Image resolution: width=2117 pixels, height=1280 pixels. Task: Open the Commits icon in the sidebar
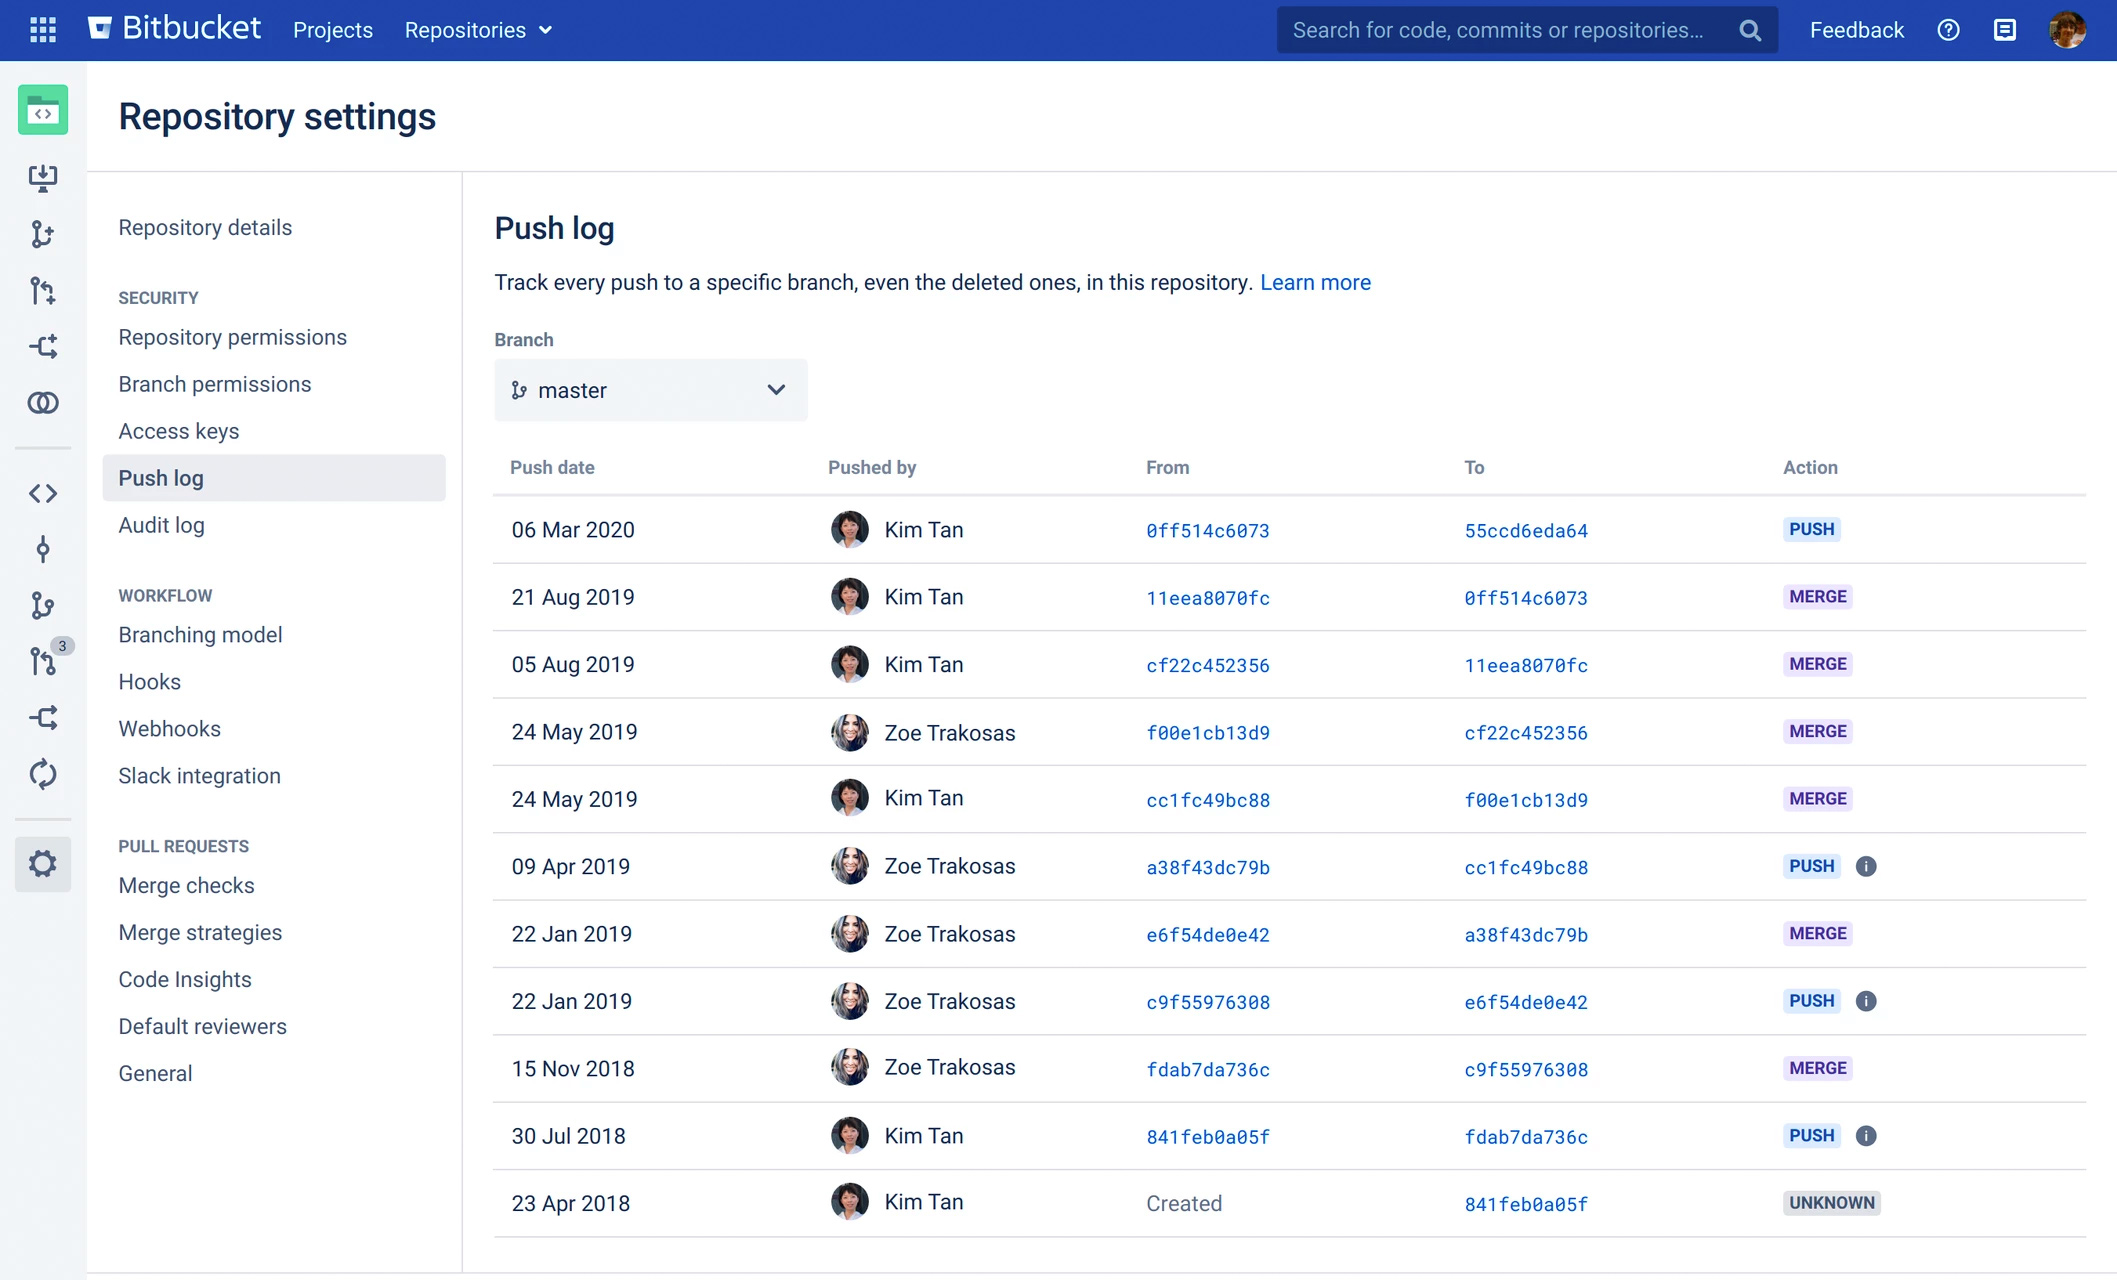coord(43,549)
